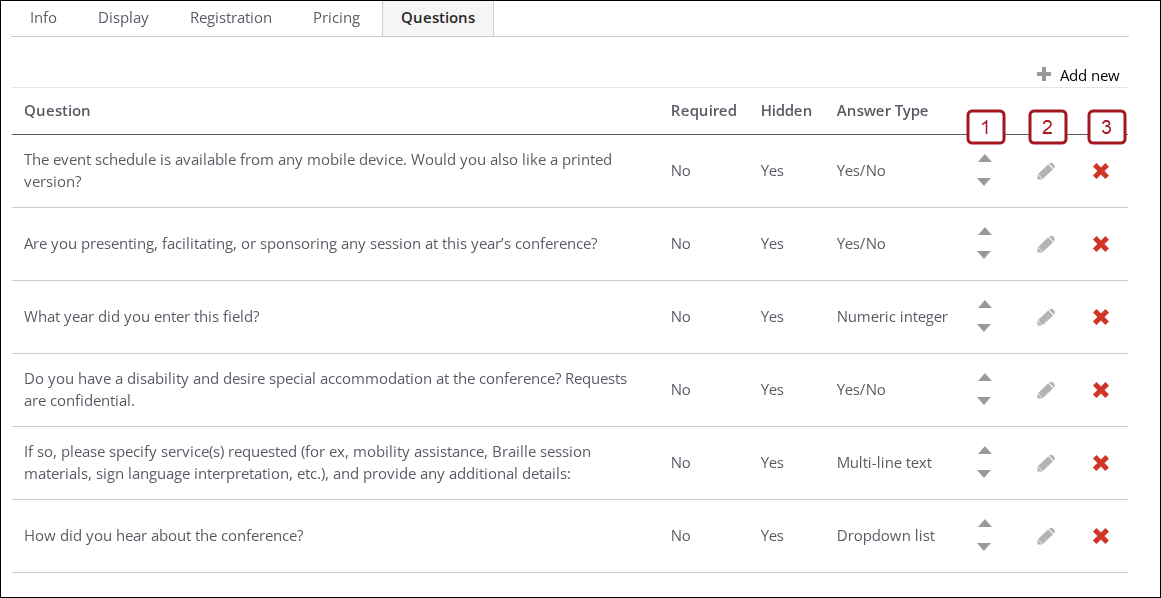Open the Display tab
This screenshot has width=1161, height=598.
123,18
